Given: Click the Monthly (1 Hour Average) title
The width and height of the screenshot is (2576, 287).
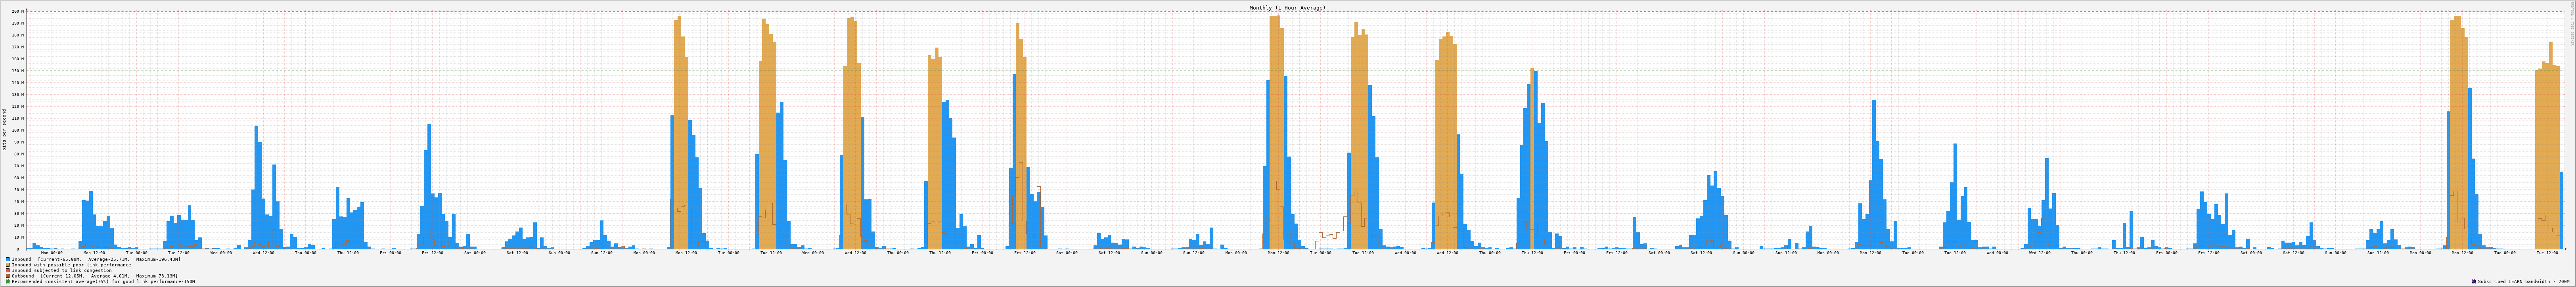Looking at the screenshot, I should click(1287, 7).
